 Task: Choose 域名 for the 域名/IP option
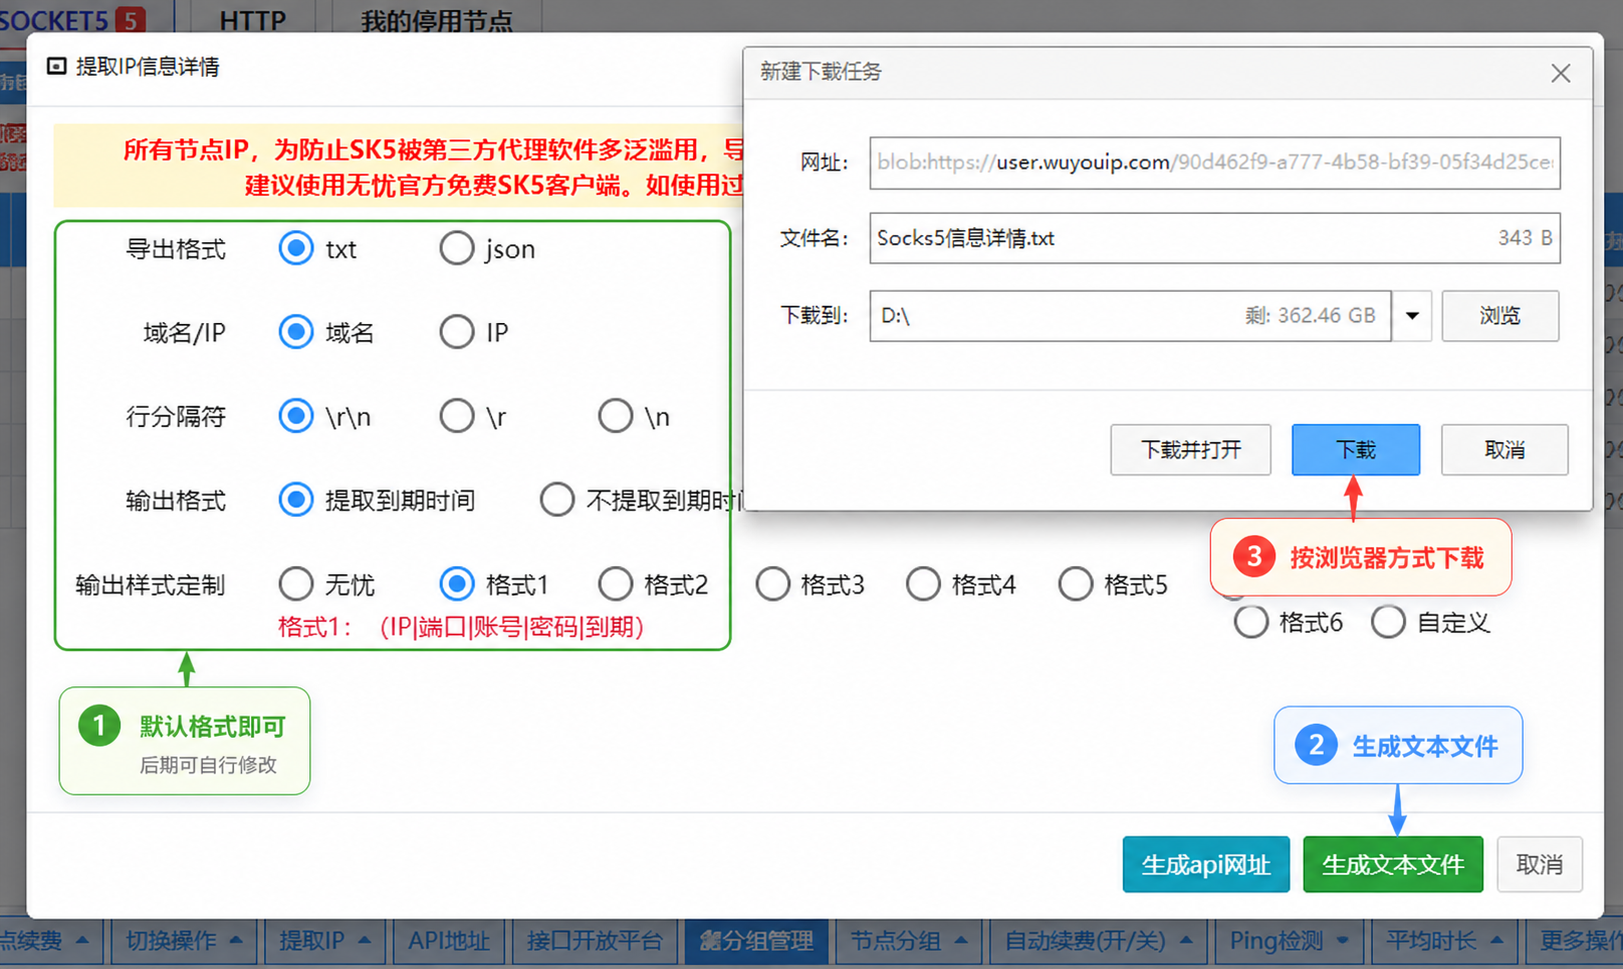pos(295,332)
